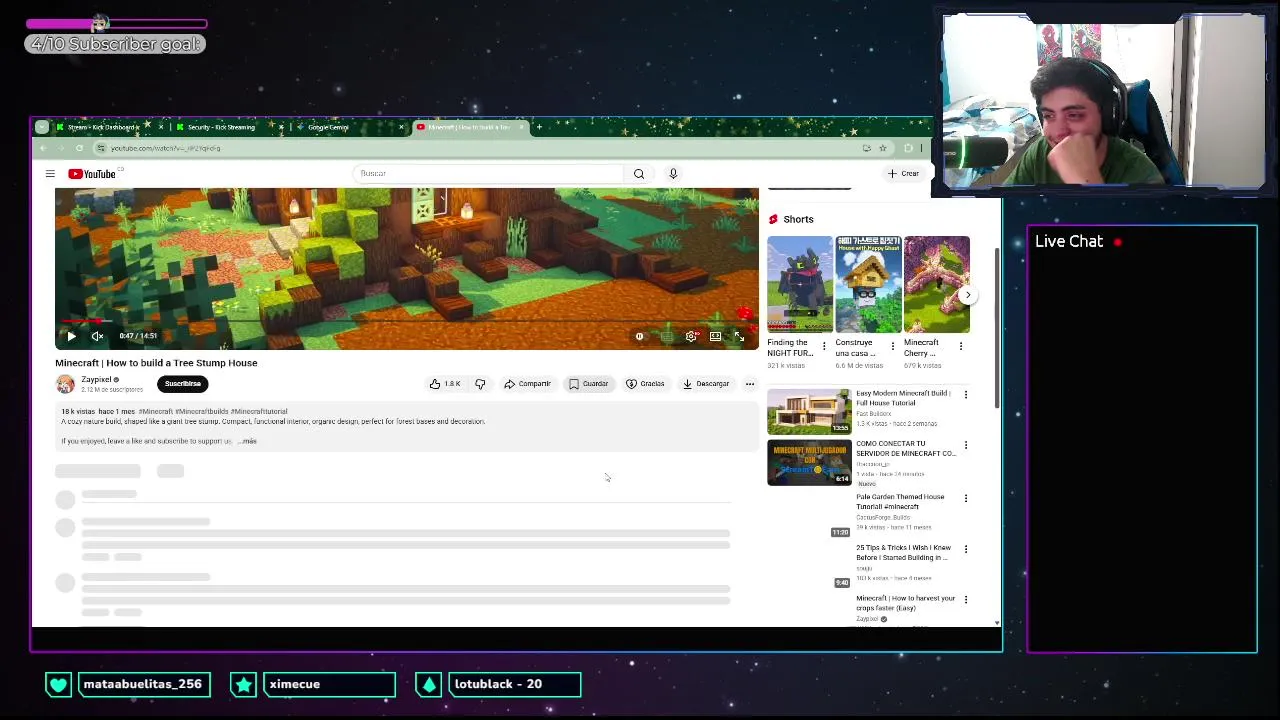Open the Zaypixel channel avatar
The image size is (1280, 720).
[65, 384]
